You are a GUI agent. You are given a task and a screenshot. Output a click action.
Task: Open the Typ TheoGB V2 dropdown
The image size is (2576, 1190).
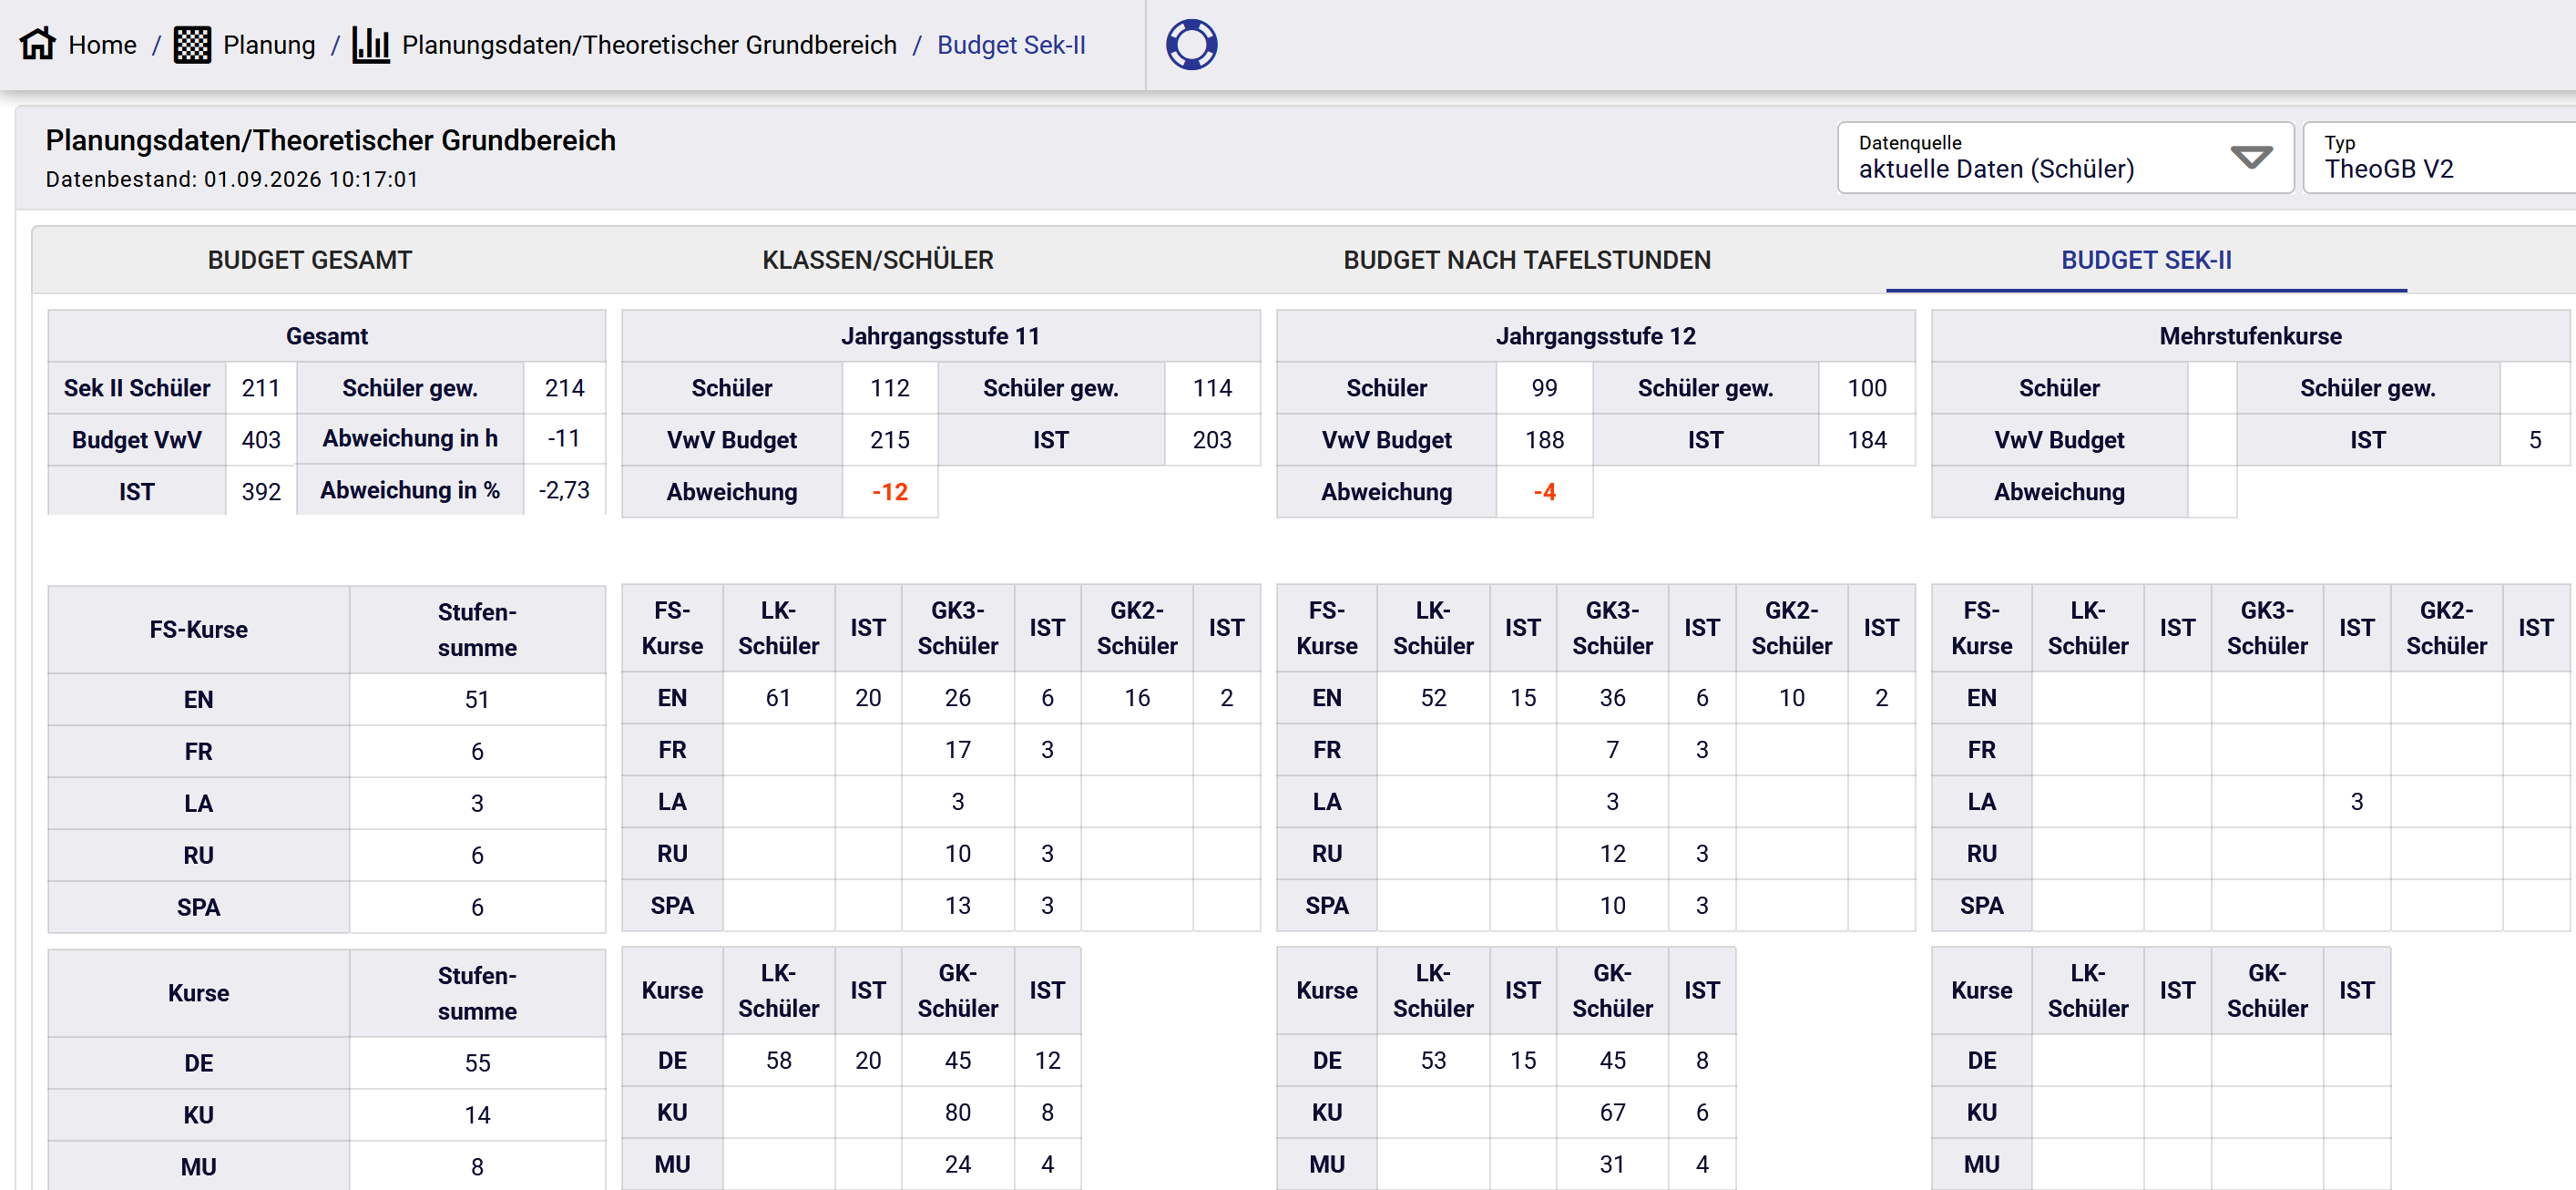2439,158
